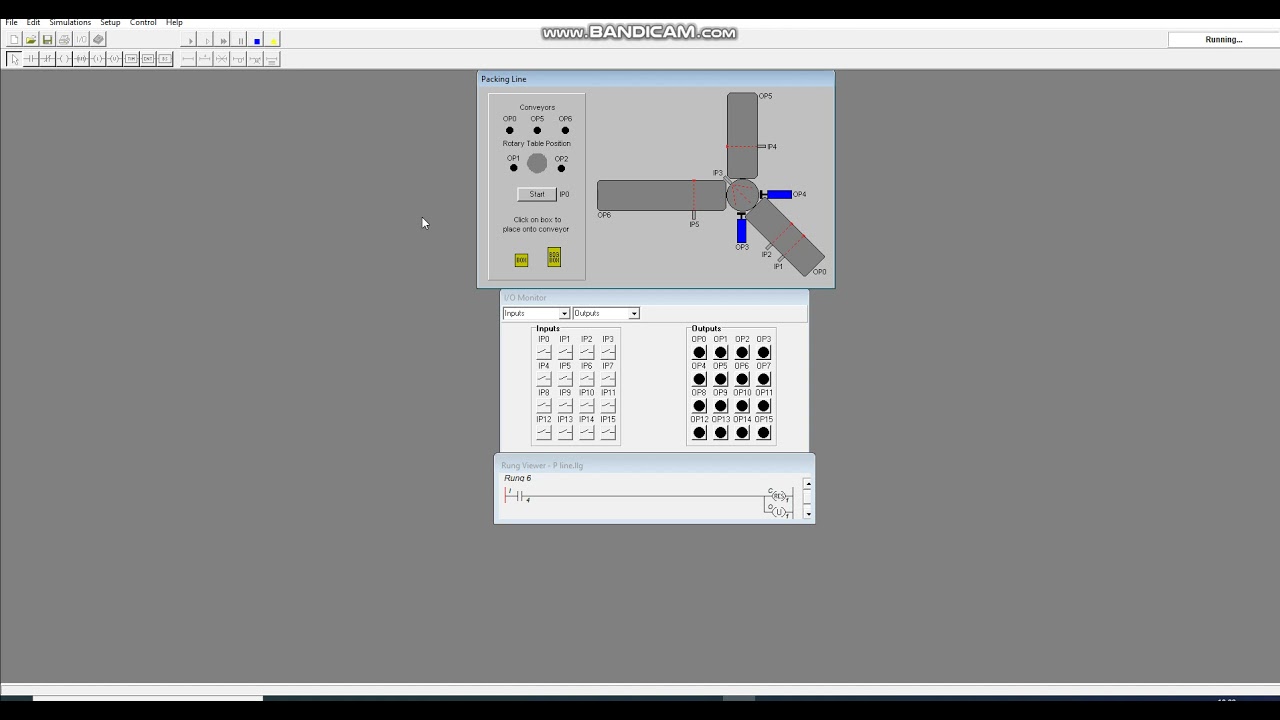Click output indicator OP12 in I/O Monitor
This screenshot has width=1280, height=720.
coord(699,433)
